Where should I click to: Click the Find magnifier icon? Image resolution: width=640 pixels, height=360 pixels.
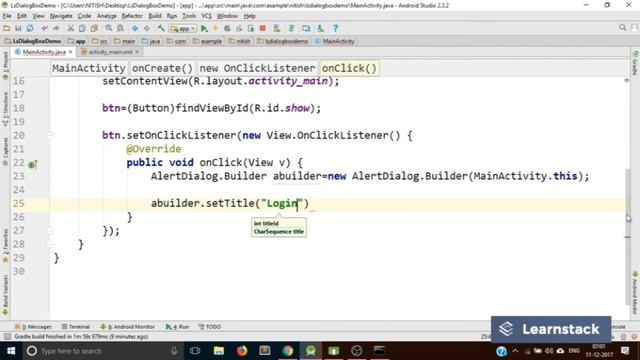coord(109,28)
